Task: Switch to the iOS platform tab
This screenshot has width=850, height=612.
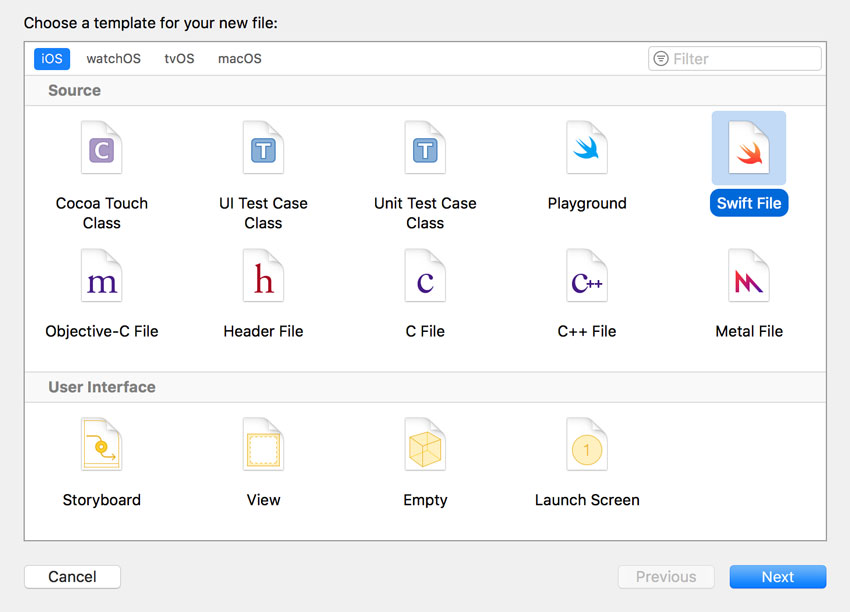Action: (x=52, y=59)
